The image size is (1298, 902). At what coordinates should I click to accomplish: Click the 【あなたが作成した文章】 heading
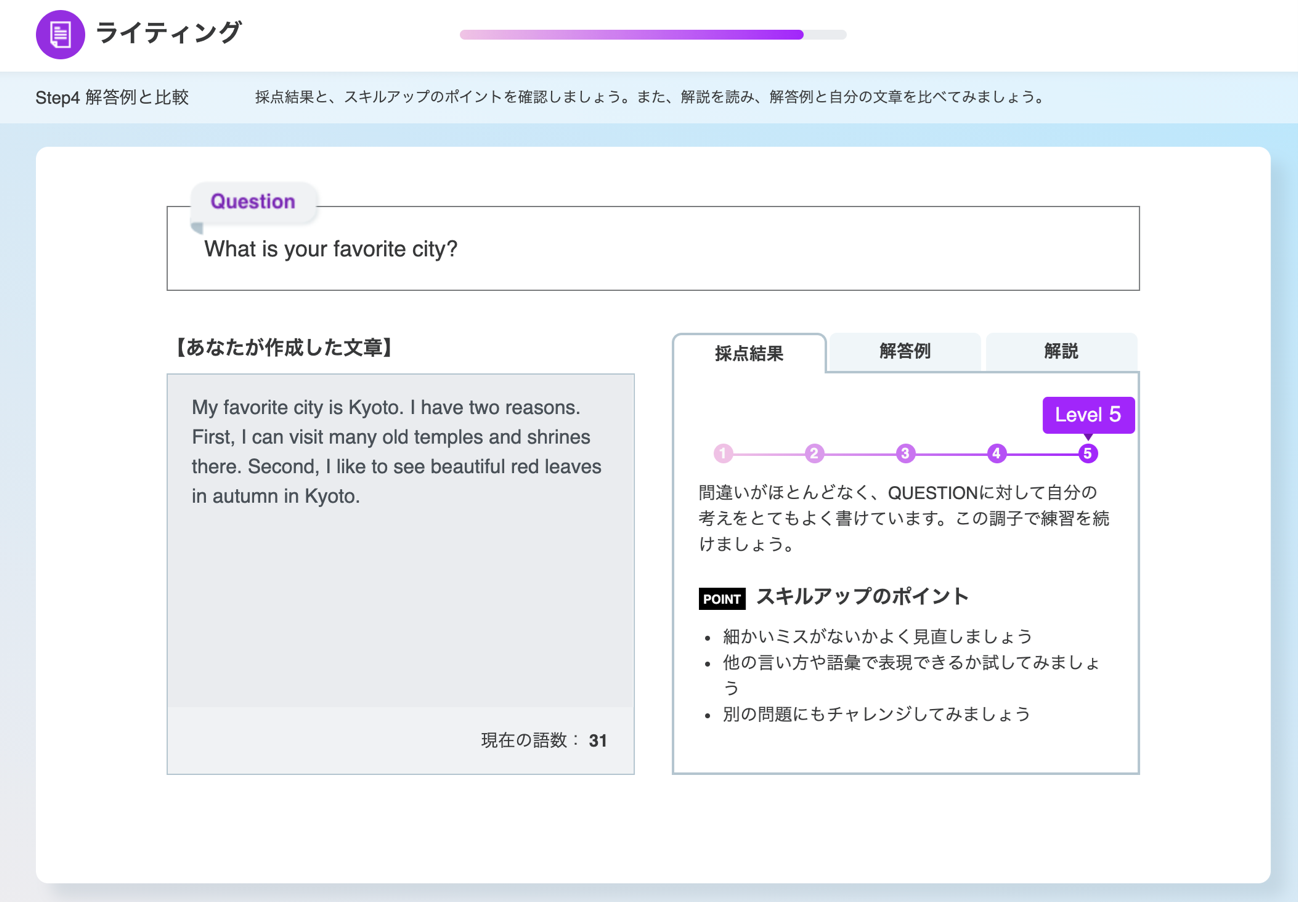pos(284,347)
